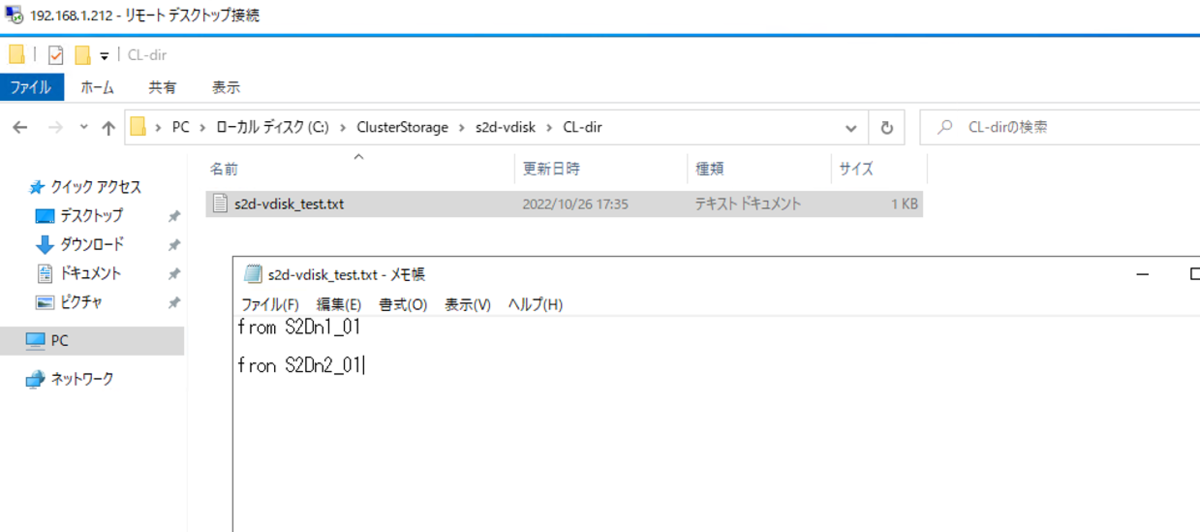Open the ファイル tab in Explorer ribbon
The width and height of the screenshot is (1200, 532).
pos(32,87)
